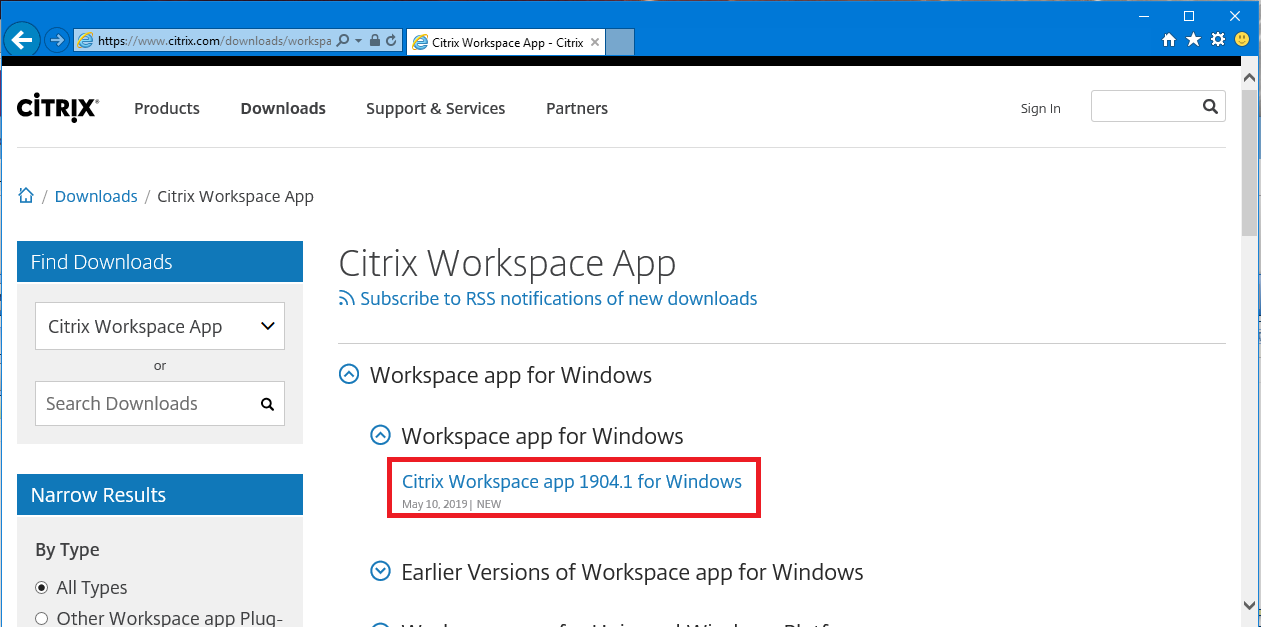The width and height of the screenshot is (1261, 627).
Task: Open the Products menu
Action: pos(167,108)
